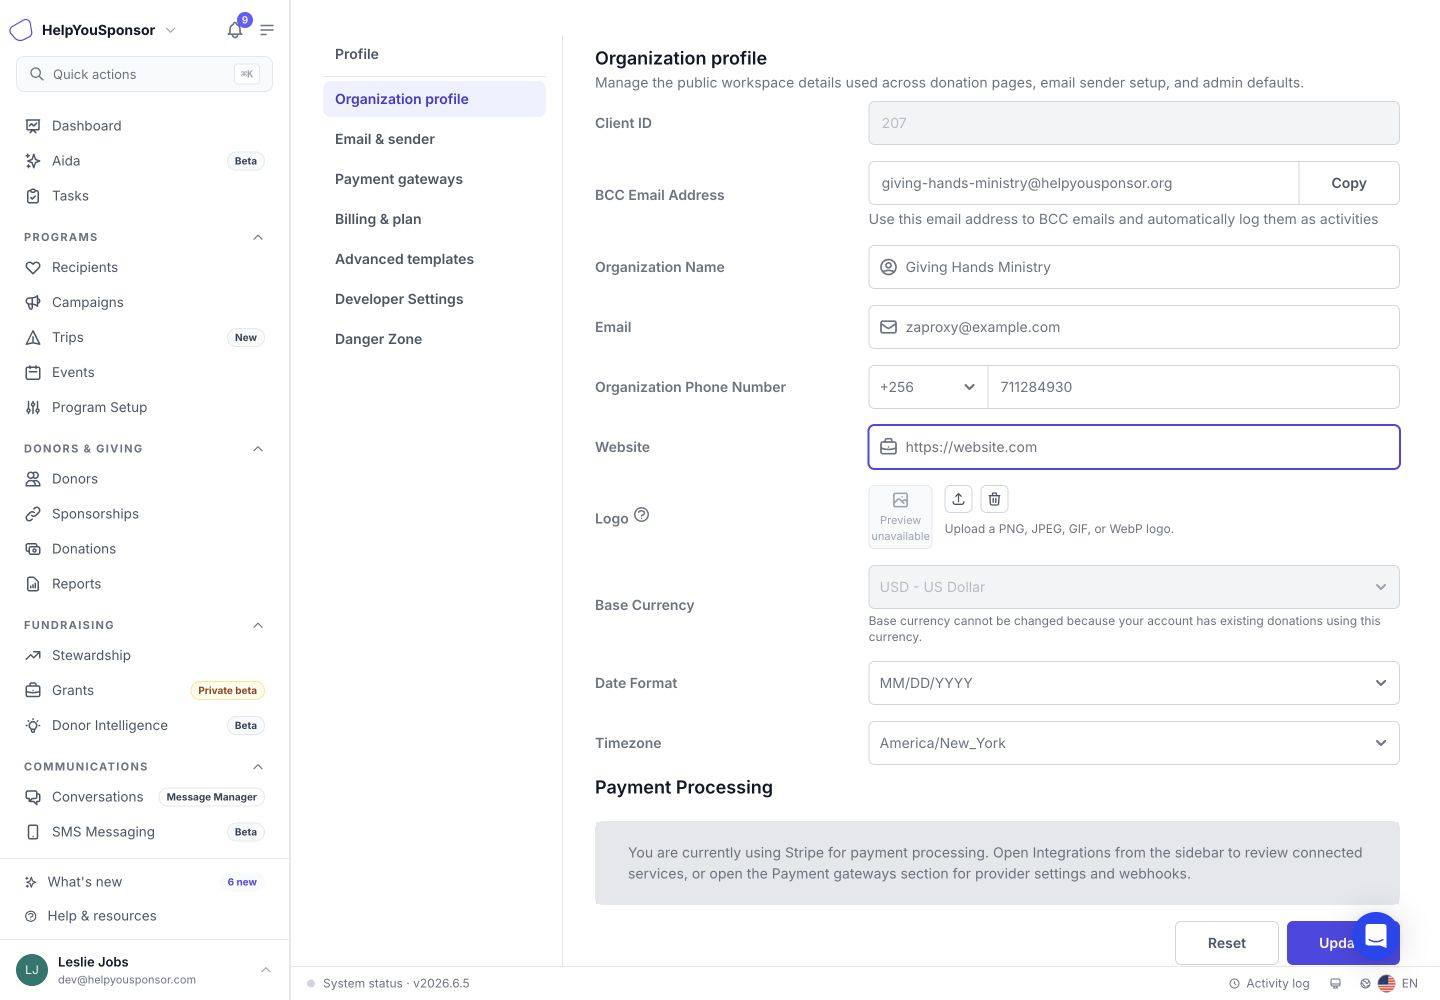Image resolution: width=1440 pixels, height=1000 pixels.
Task: Open the Events page
Action: [144, 373]
